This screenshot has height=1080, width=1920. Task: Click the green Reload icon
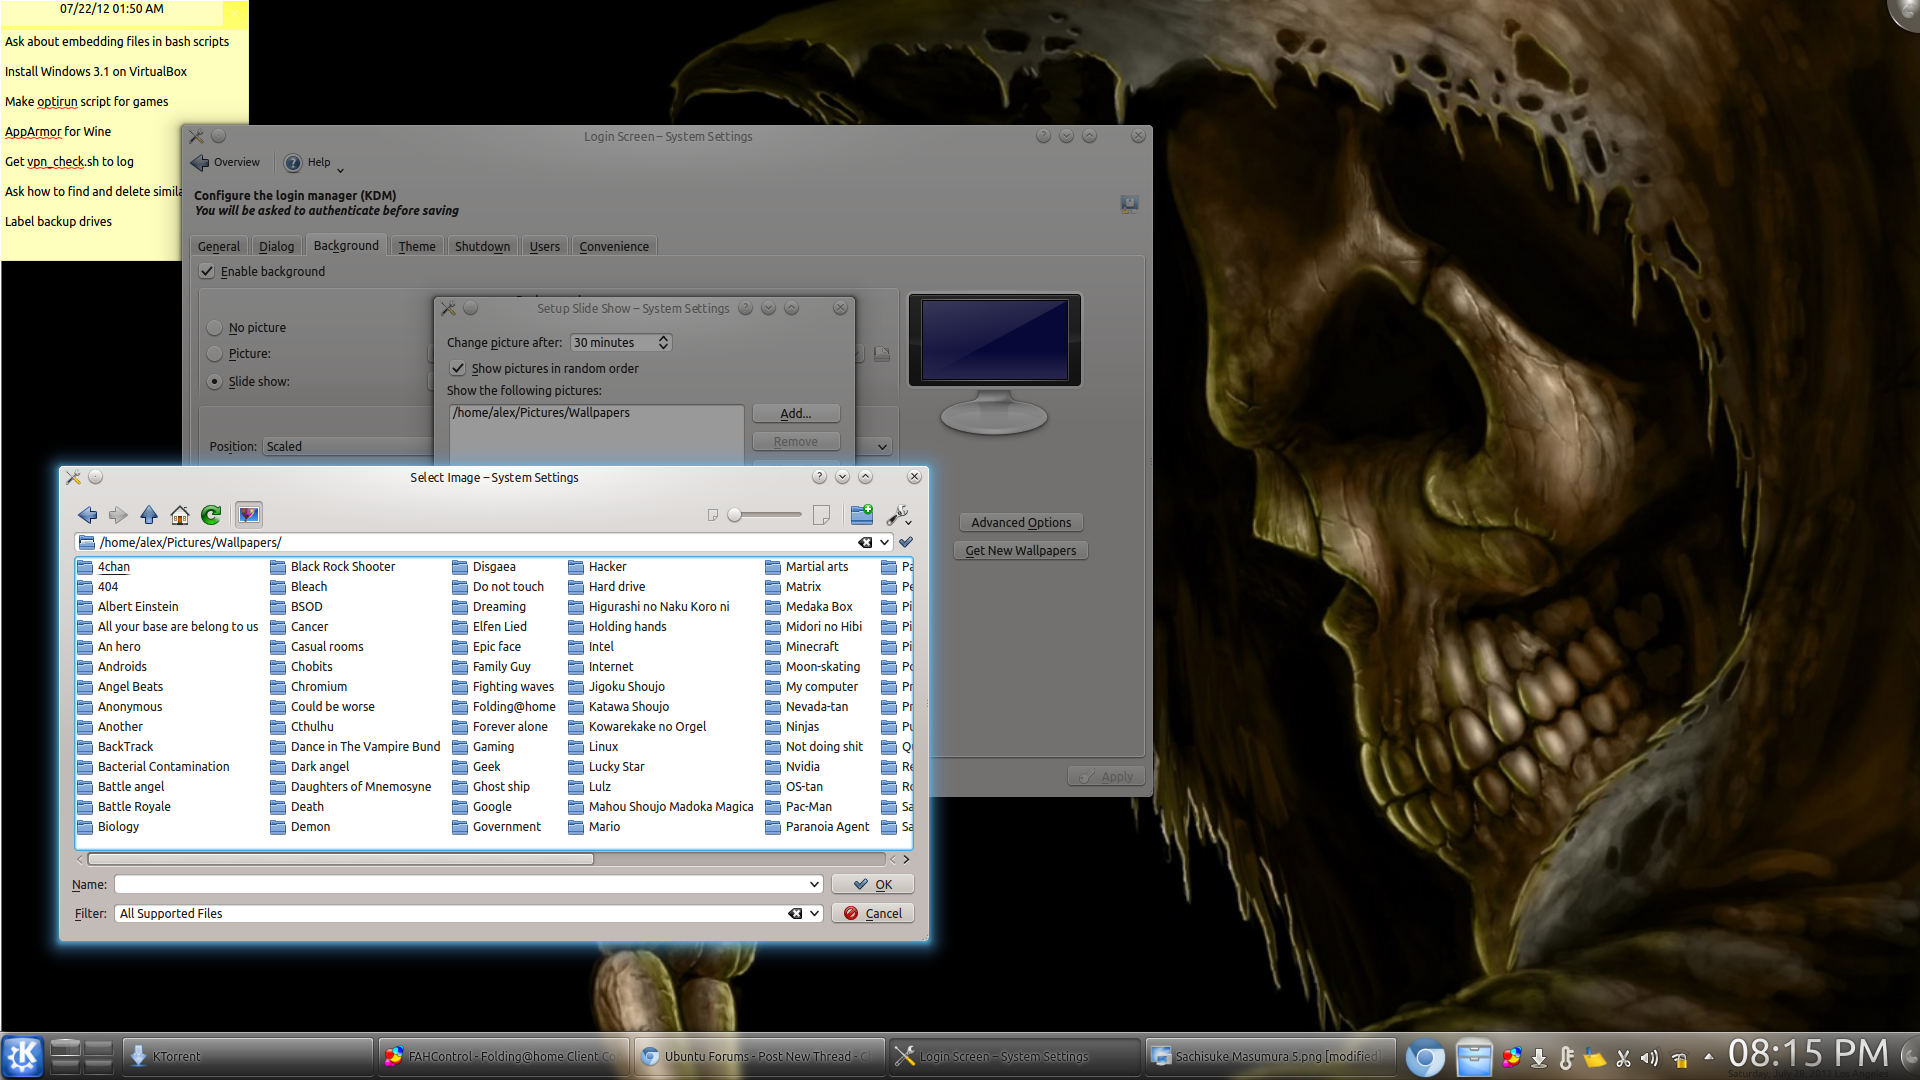211,515
